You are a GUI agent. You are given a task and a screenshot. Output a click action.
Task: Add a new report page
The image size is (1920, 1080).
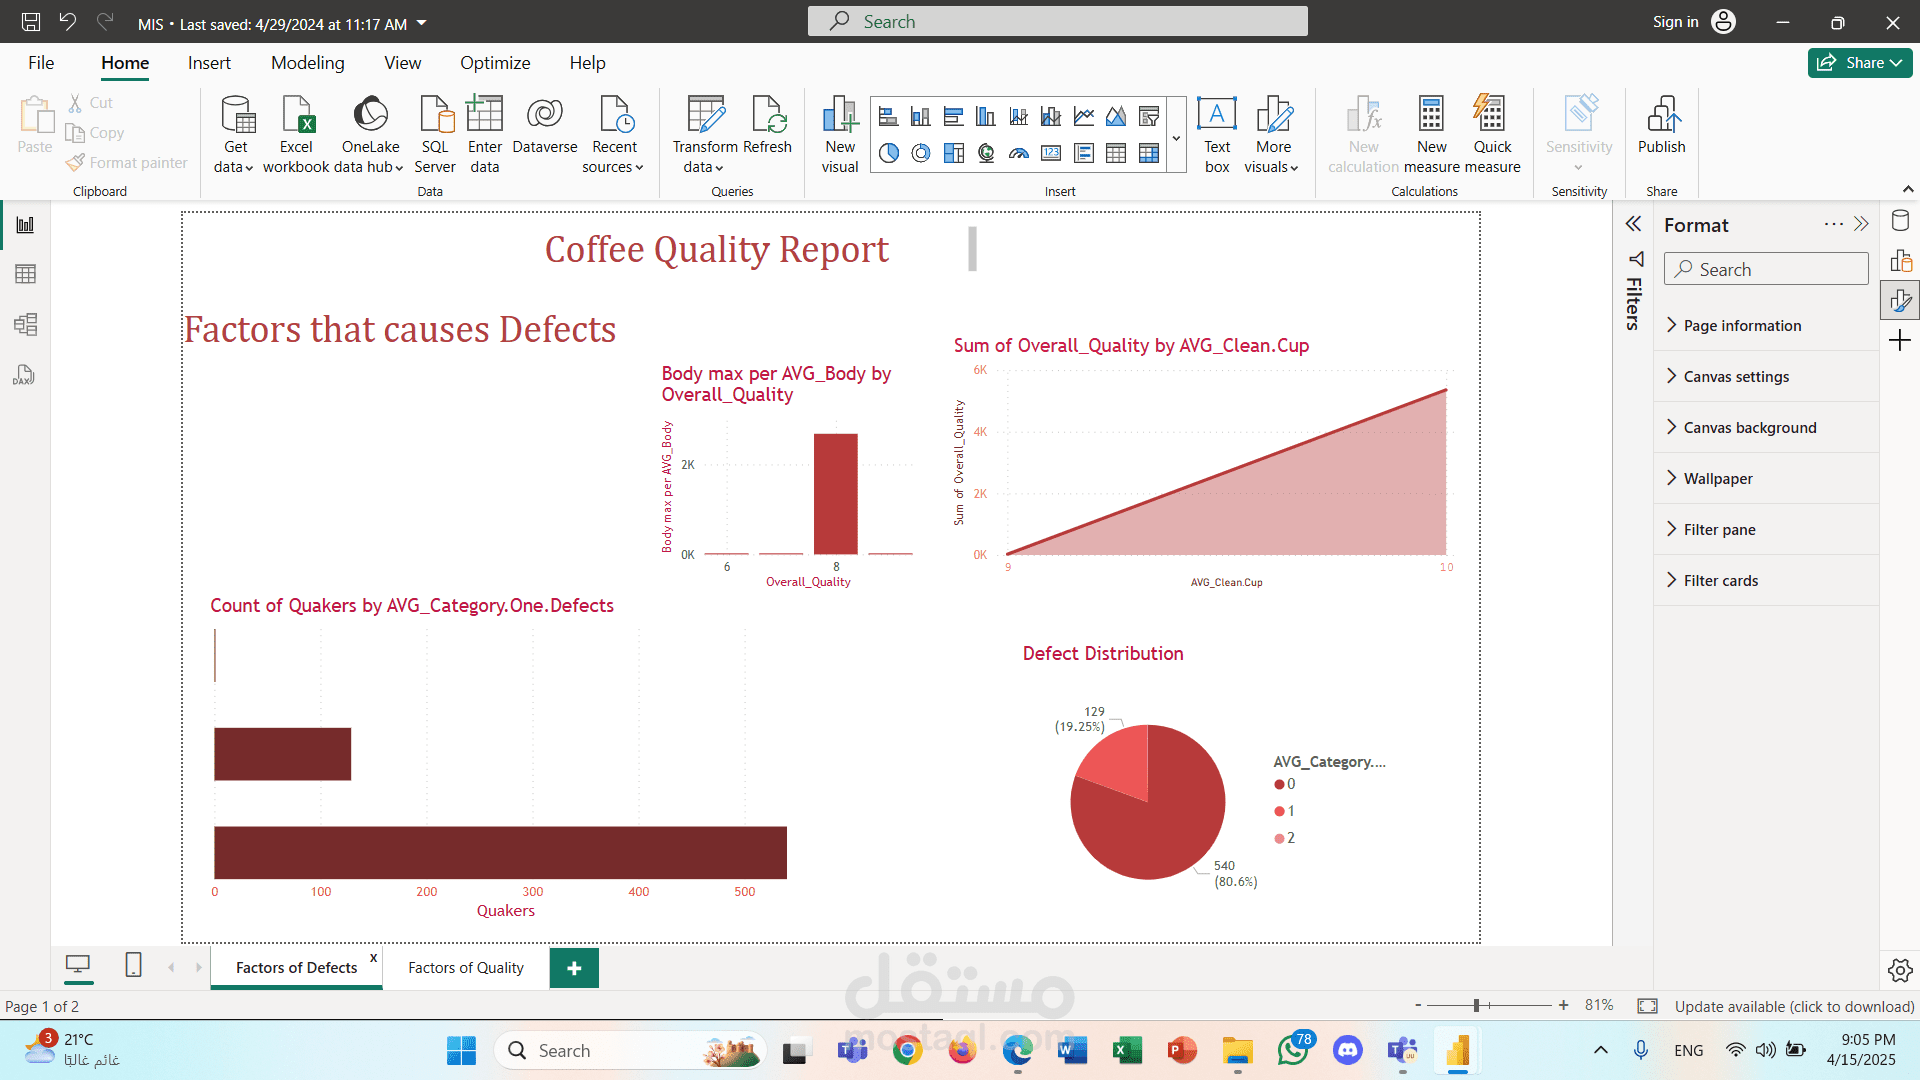[x=574, y=967]
